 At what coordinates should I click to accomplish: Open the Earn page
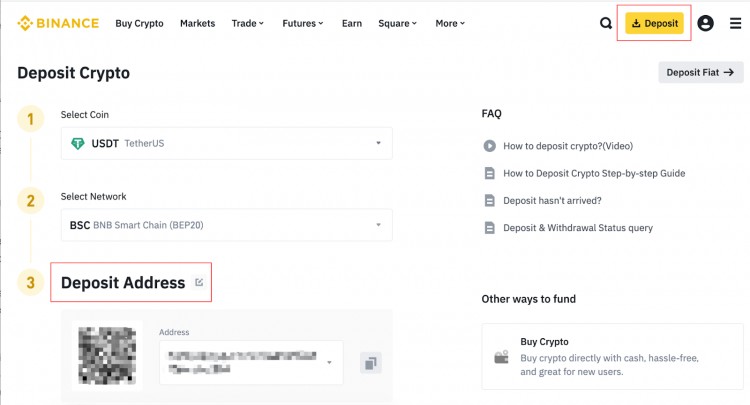click(352, 23)
